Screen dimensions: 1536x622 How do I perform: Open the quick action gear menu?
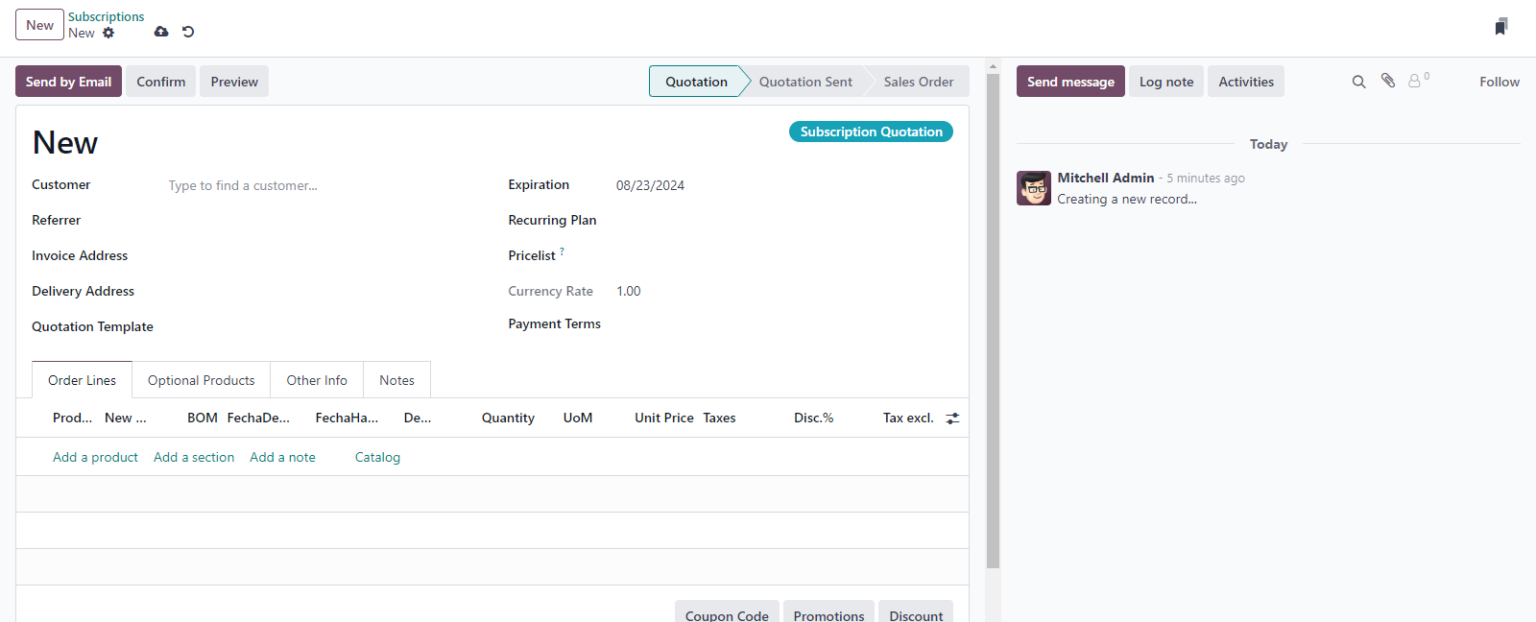[108, 32]
